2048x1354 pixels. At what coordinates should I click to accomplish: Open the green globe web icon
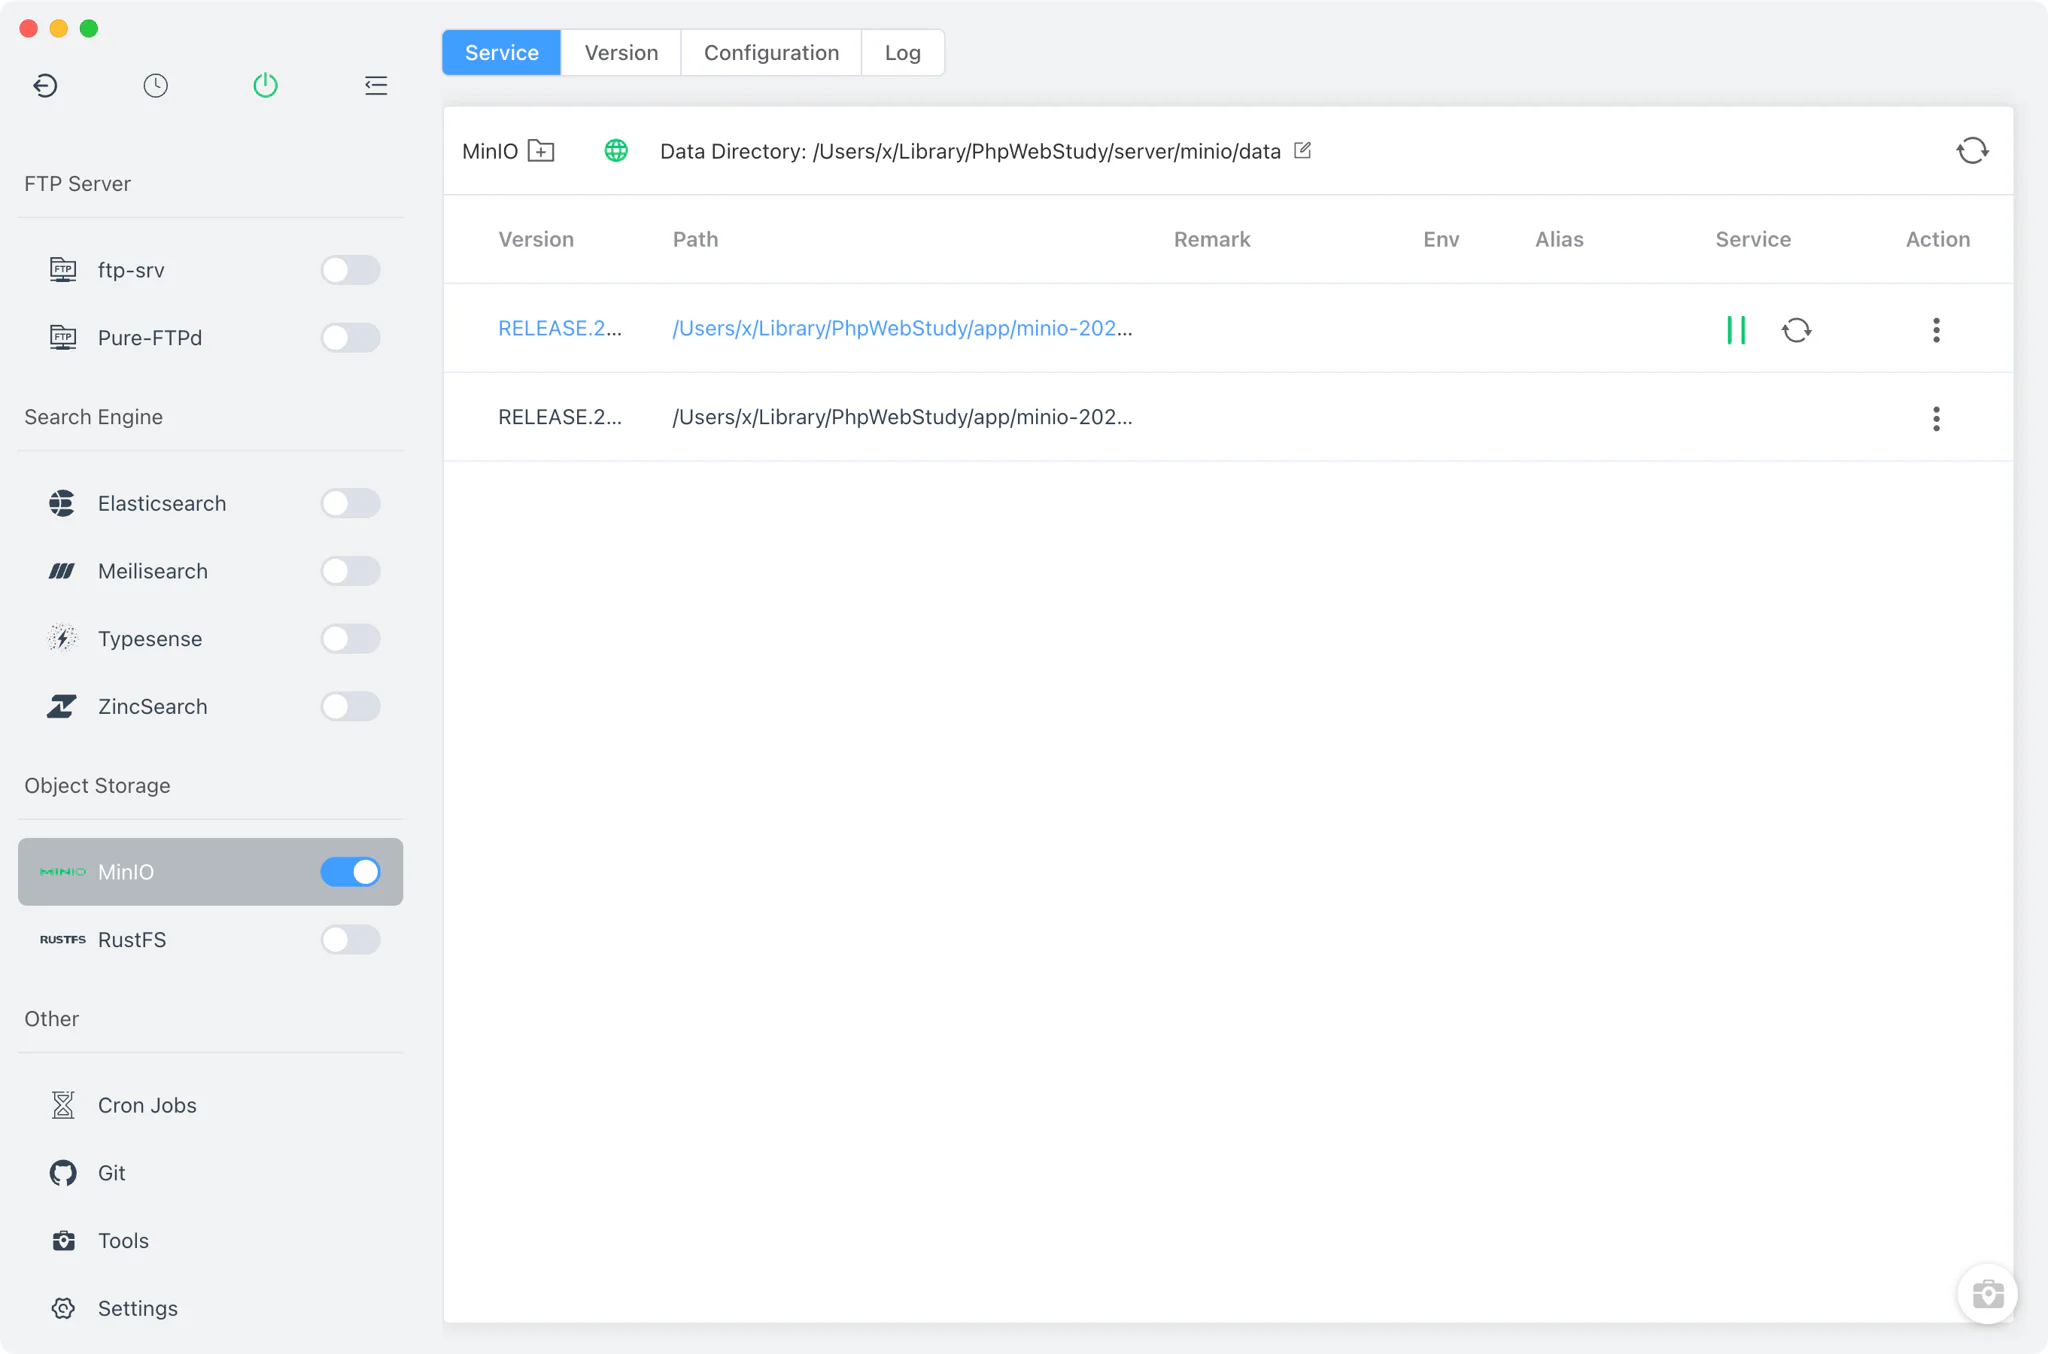click(x=616, y=151)
